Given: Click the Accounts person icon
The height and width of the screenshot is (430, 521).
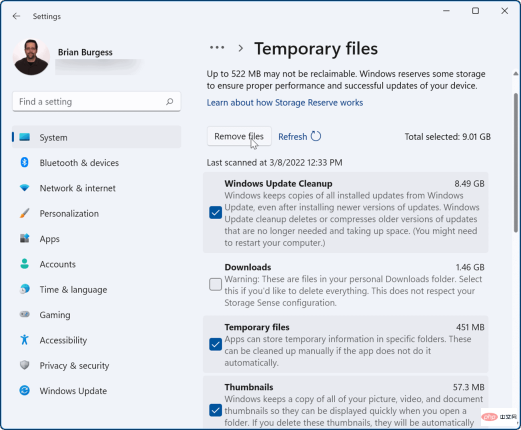Looking at the screenshot, I should [24, 264].
